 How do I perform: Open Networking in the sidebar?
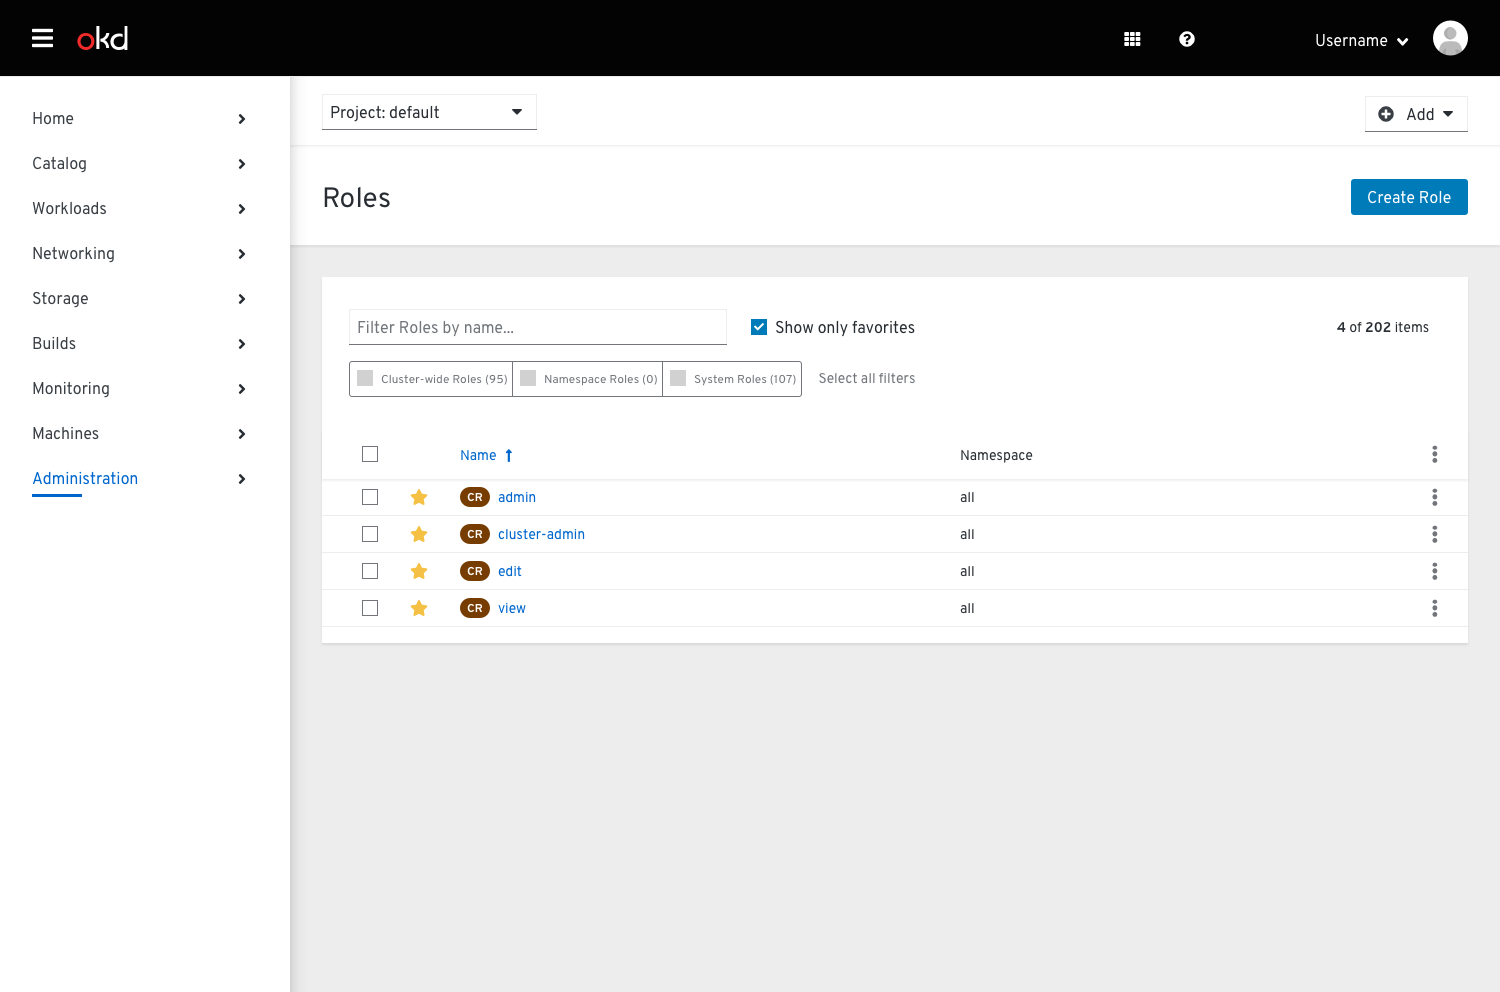click(x=73, y=253)
